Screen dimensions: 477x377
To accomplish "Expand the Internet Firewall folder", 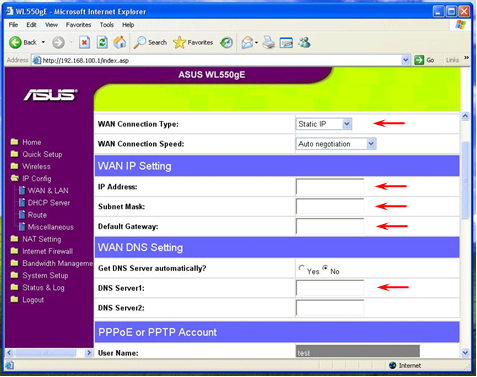I will (42, 251).
